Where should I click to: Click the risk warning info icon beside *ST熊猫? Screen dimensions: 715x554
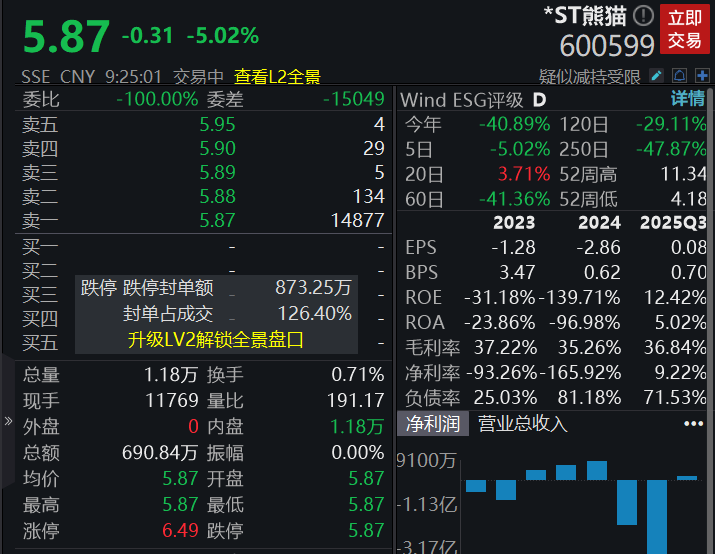tap(643, 15)
